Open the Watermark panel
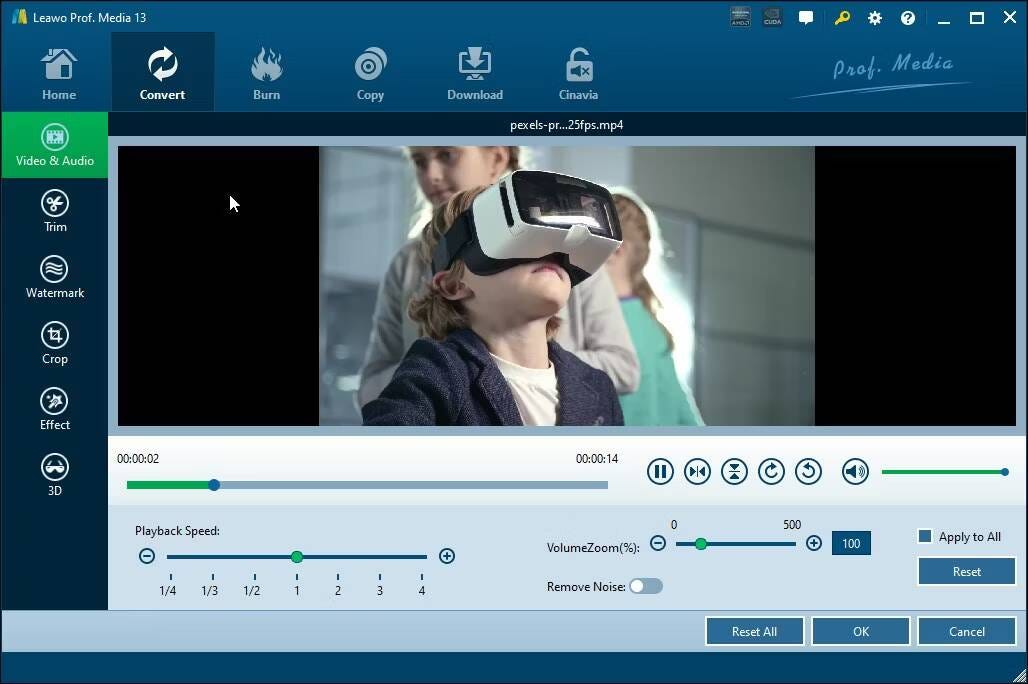1028x684 pixels. tap(55, 275)
